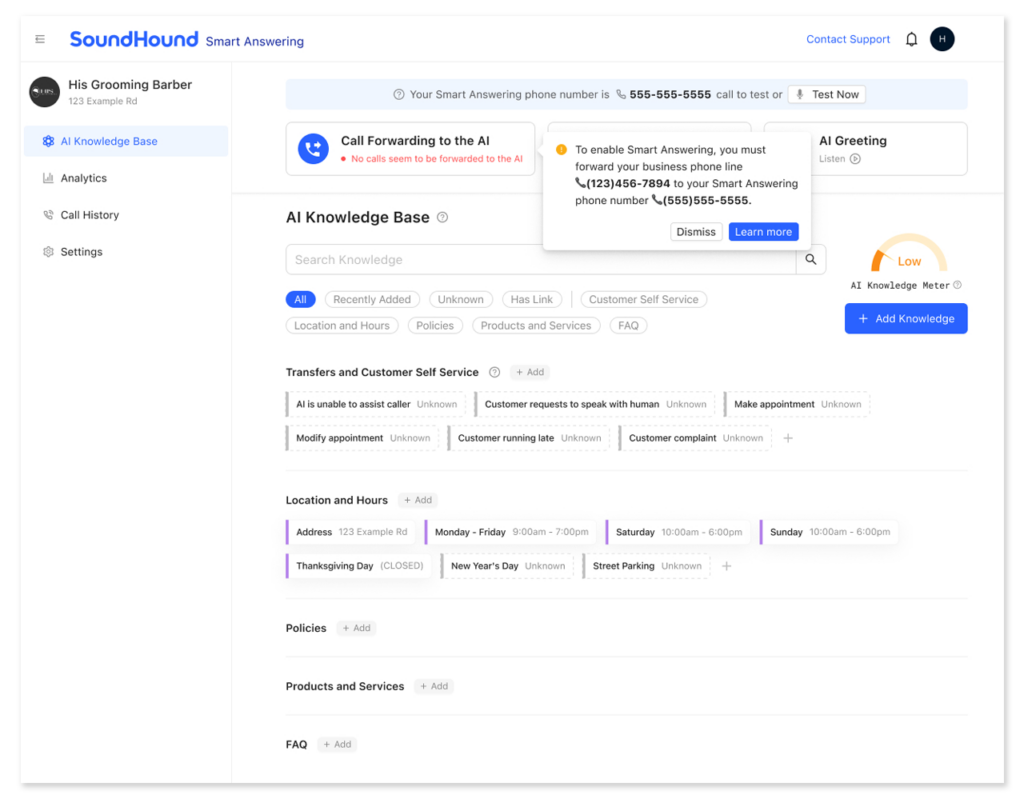
Task: Click the 555-555-5555 phone number in banner
Action: pos(670,95)
